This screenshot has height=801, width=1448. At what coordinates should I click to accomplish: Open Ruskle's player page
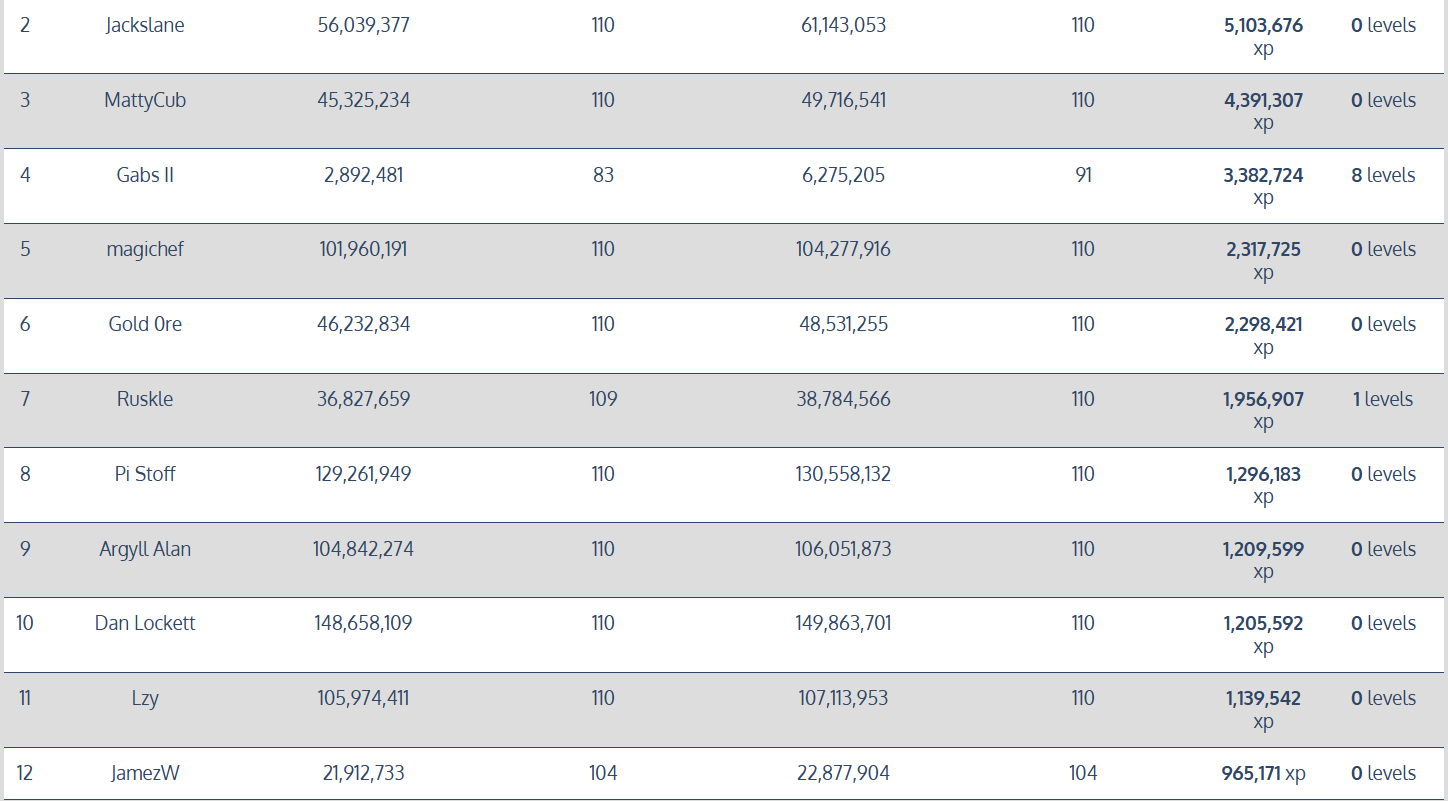pos(145,399)
